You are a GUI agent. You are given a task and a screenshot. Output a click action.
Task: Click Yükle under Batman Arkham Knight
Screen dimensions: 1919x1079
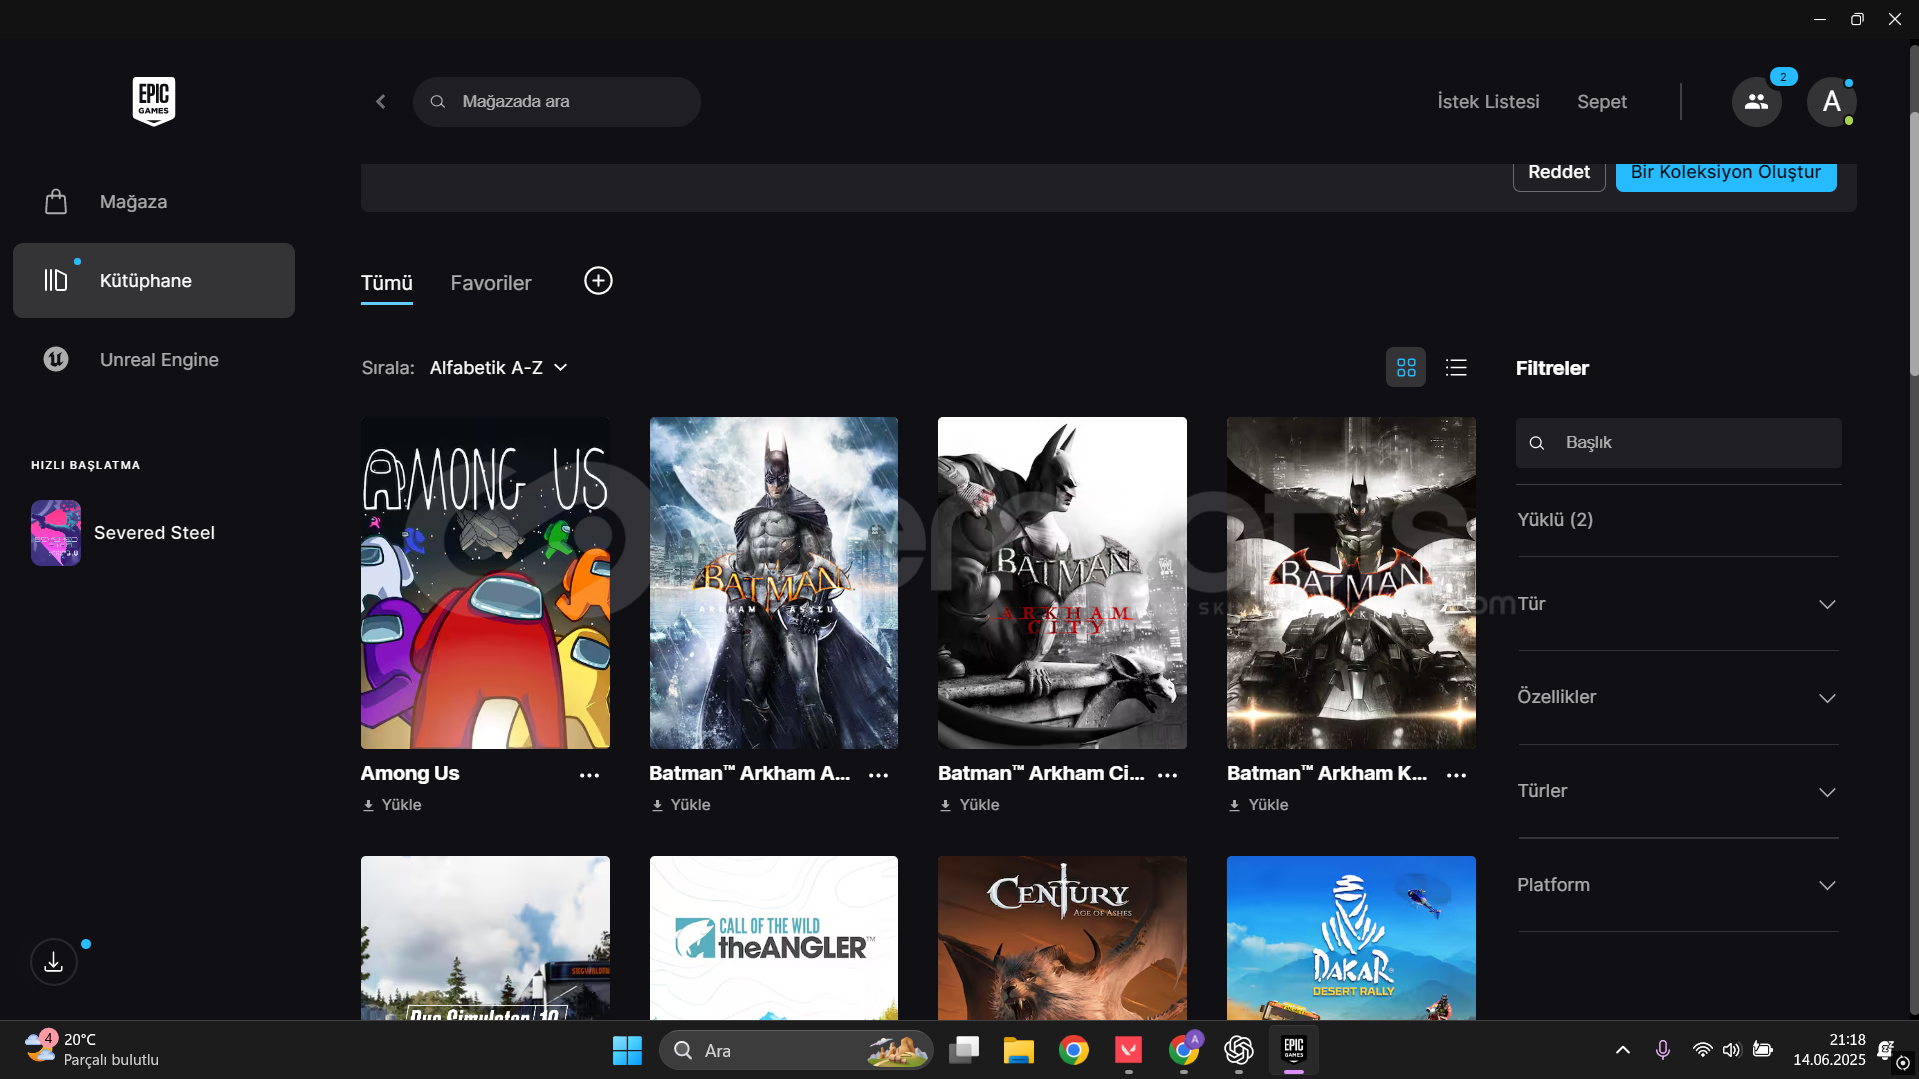click(x=1259, y=805)
